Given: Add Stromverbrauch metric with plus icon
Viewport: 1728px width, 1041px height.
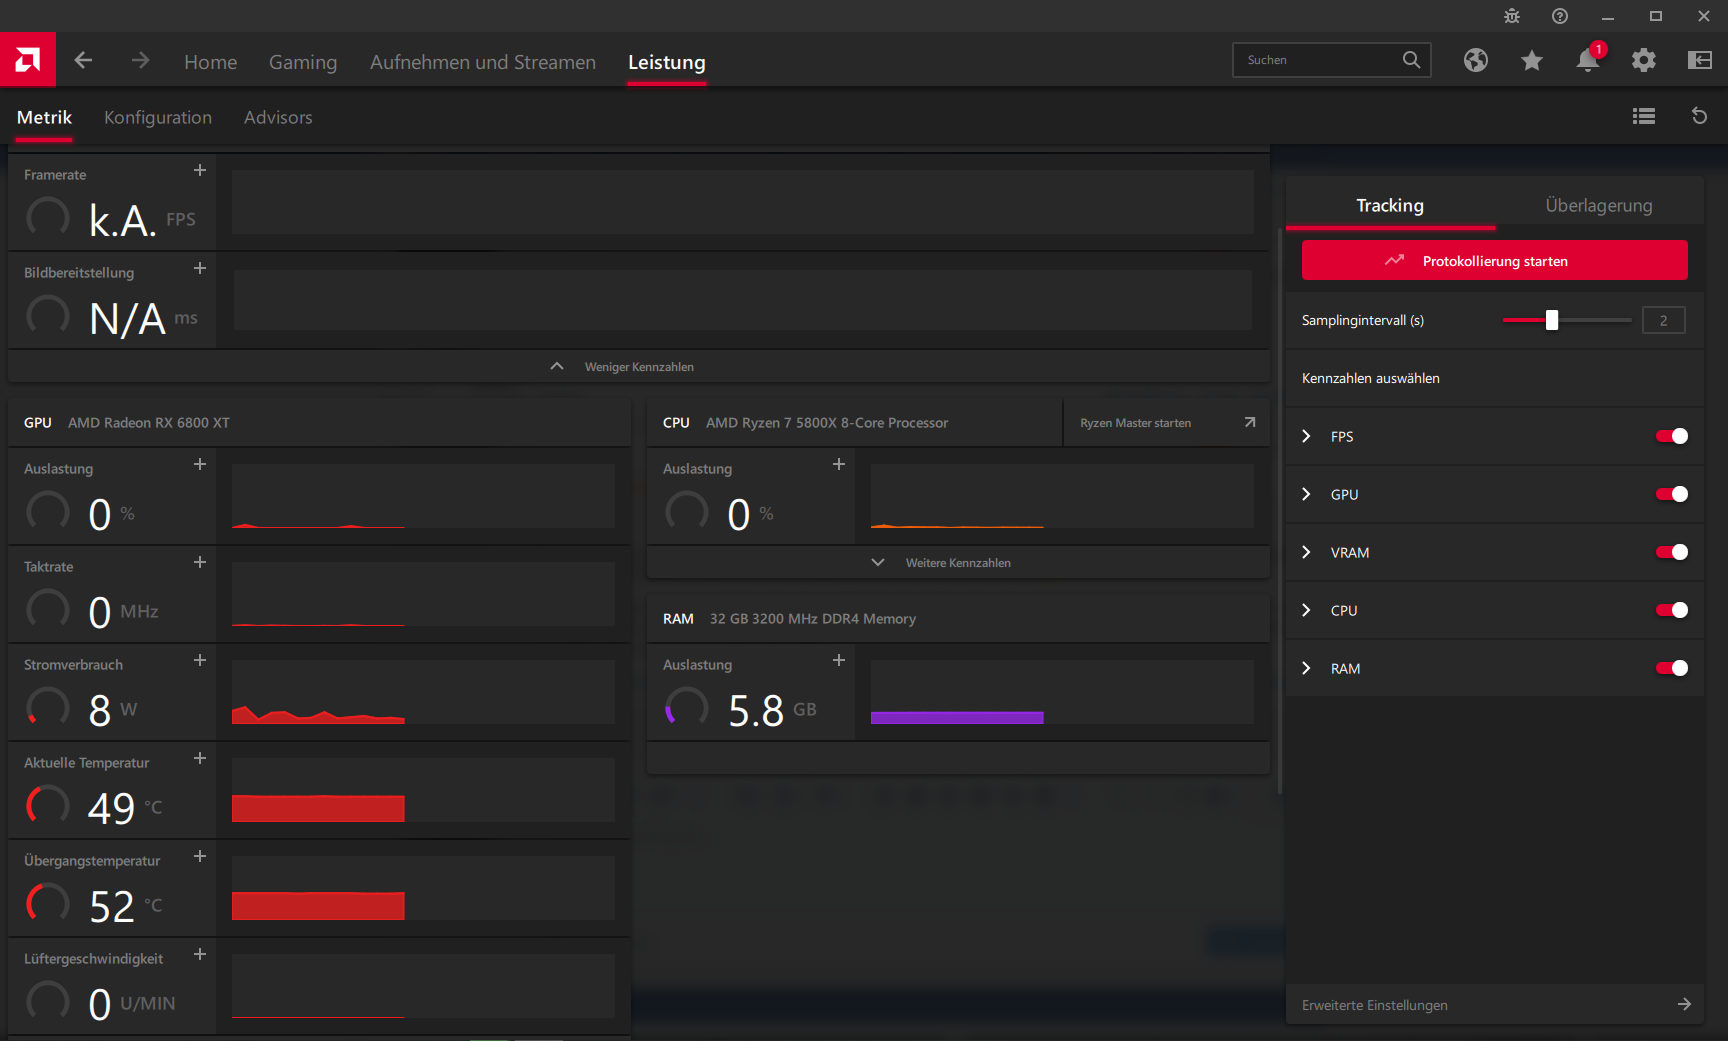Looking at the screenshot, I should (200, 661).
